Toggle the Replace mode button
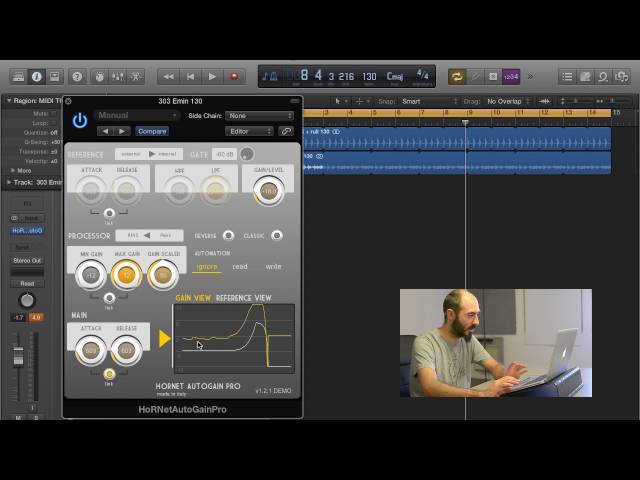Viewport: 640px width, 480px height. [475, 76]
